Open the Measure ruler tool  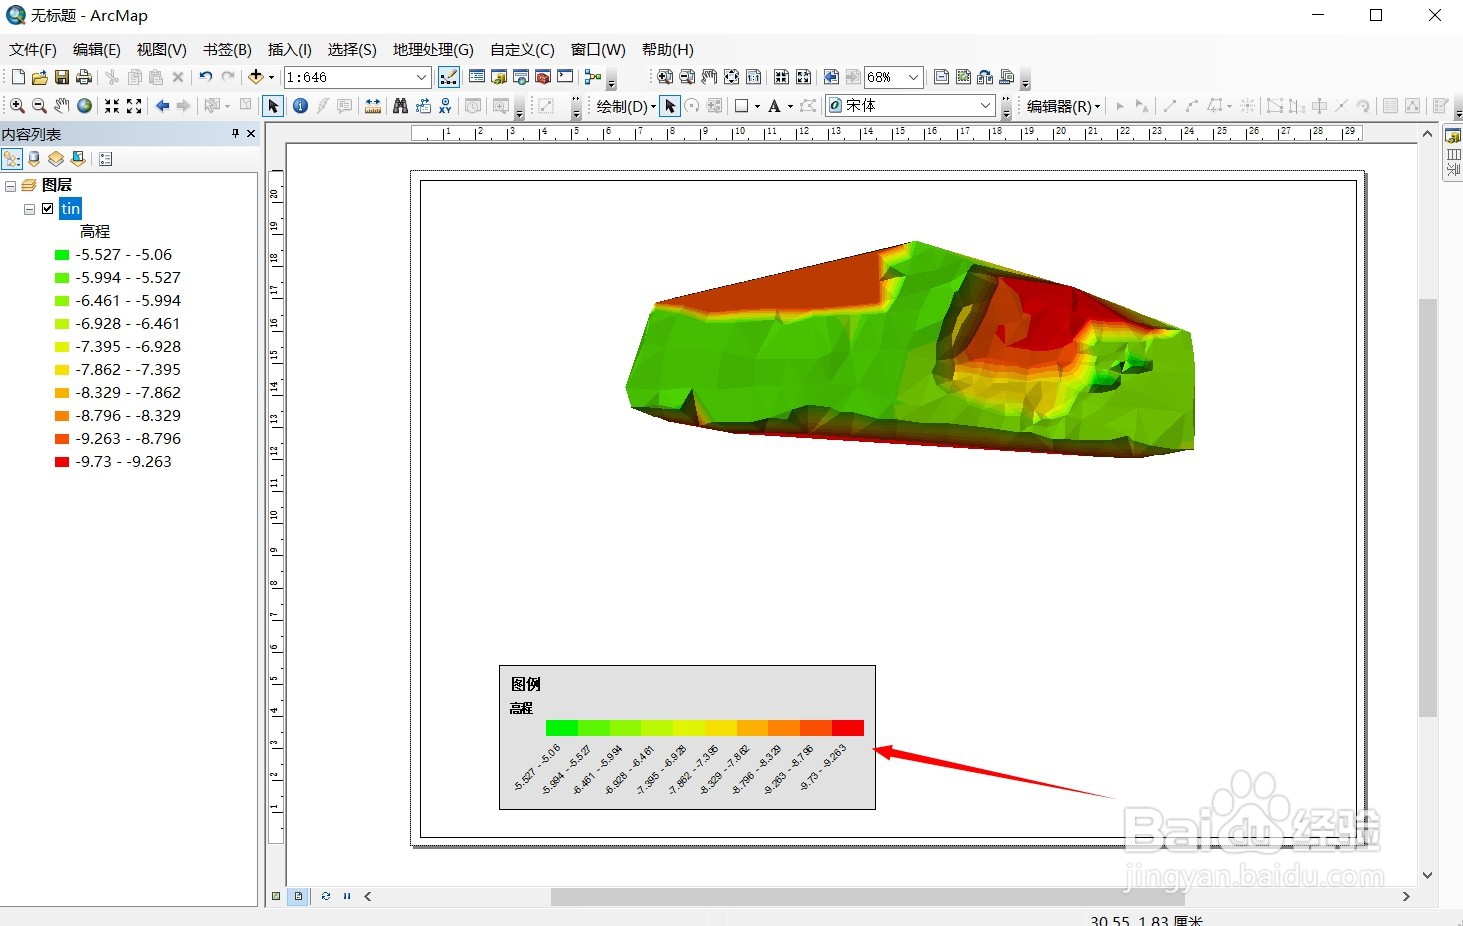coord(373,105)
